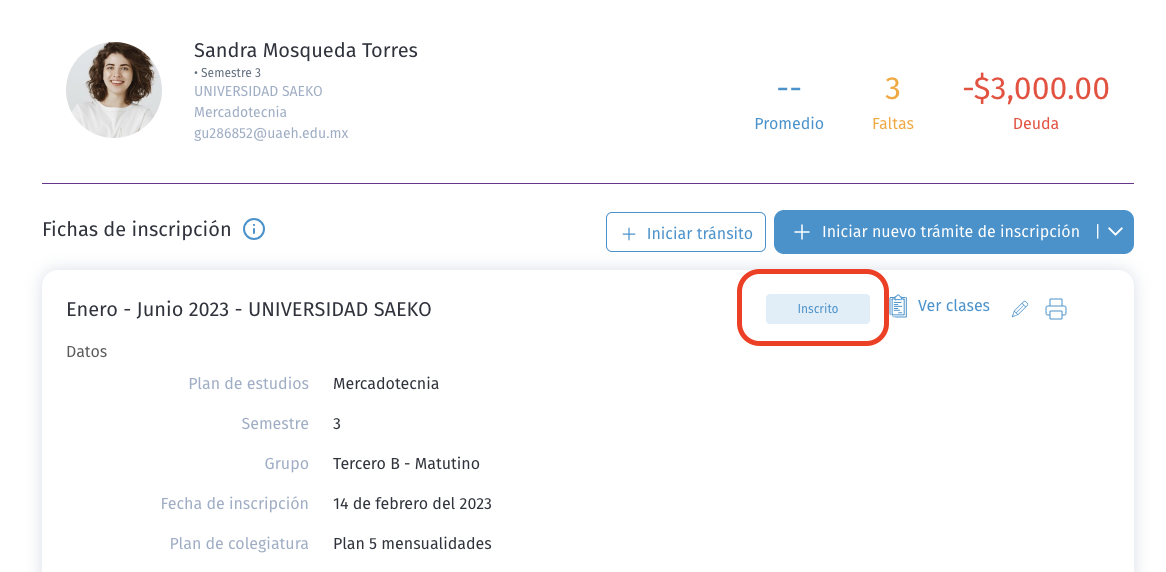This screenshot has height=572, width=1166.
Task: Open Sandra Mosqueda Torres profile photo
Action: 114,90
